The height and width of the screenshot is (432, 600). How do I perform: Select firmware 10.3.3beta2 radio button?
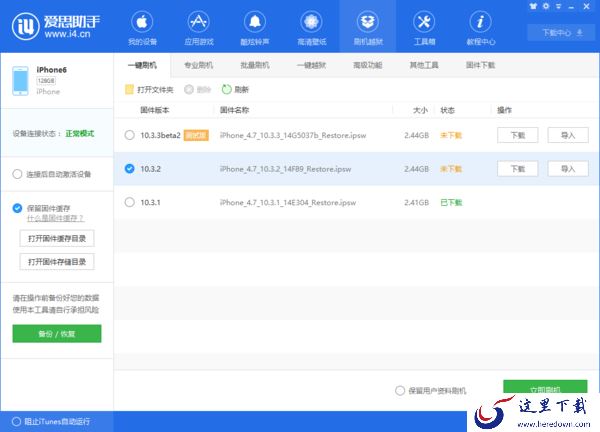pos(130,135)
